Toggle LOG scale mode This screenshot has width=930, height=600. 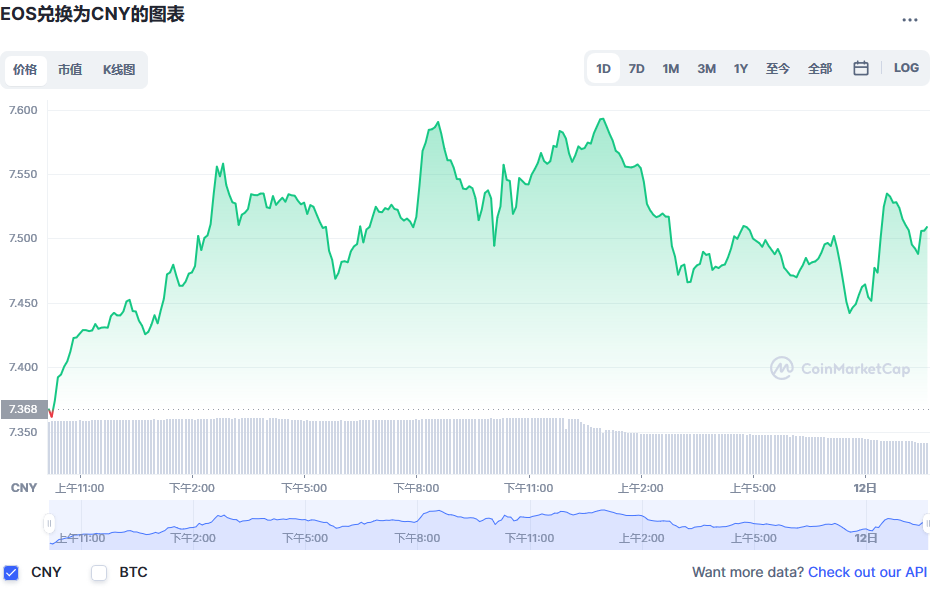906,68
